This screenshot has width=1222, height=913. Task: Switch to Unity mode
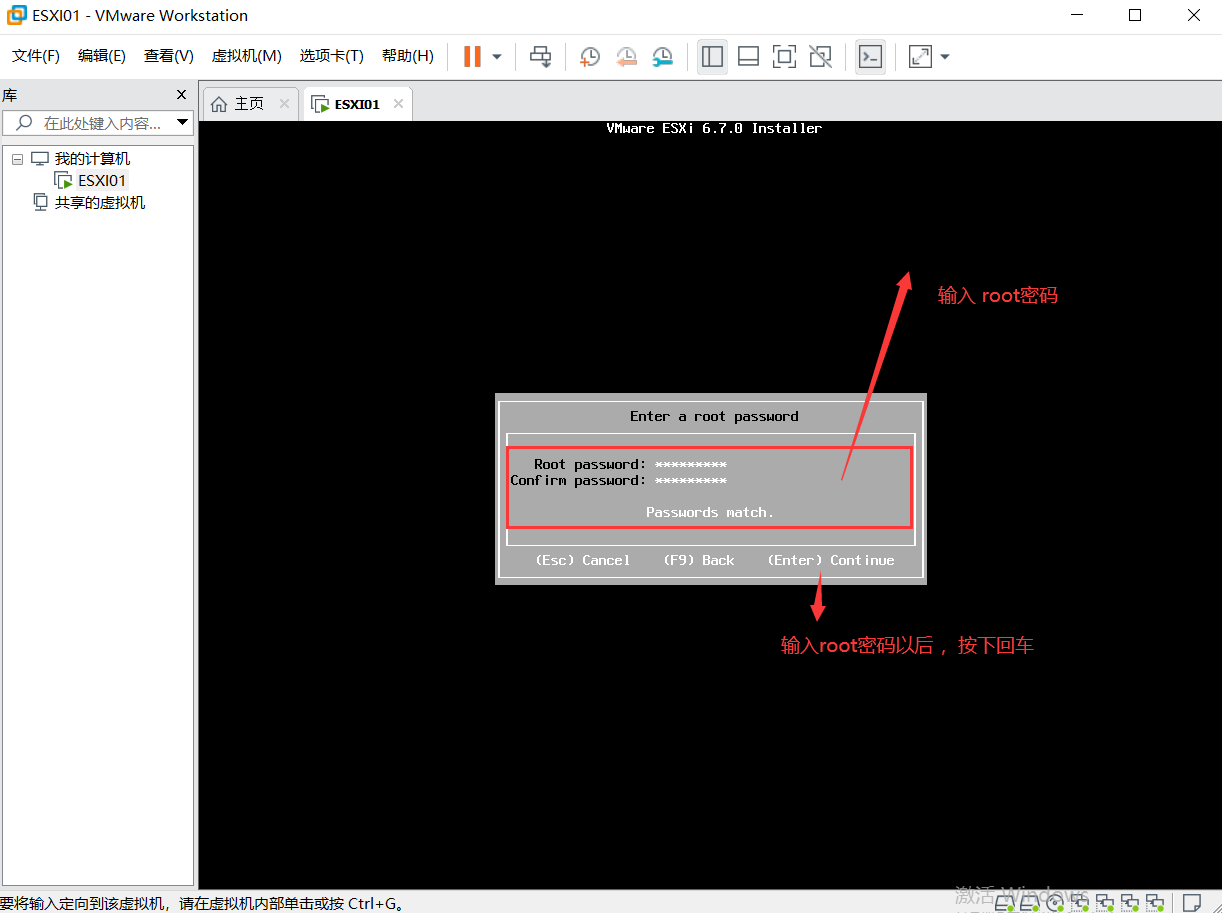pyautogui.click(x=821, y=57)
